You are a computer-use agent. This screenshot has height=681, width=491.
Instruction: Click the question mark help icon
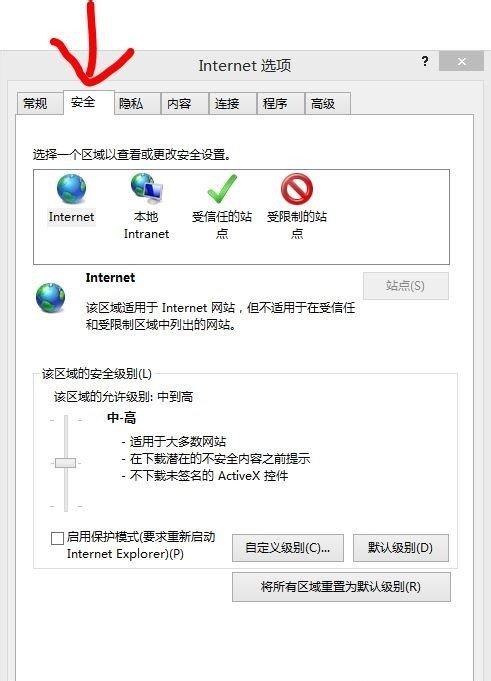point(425,61)
